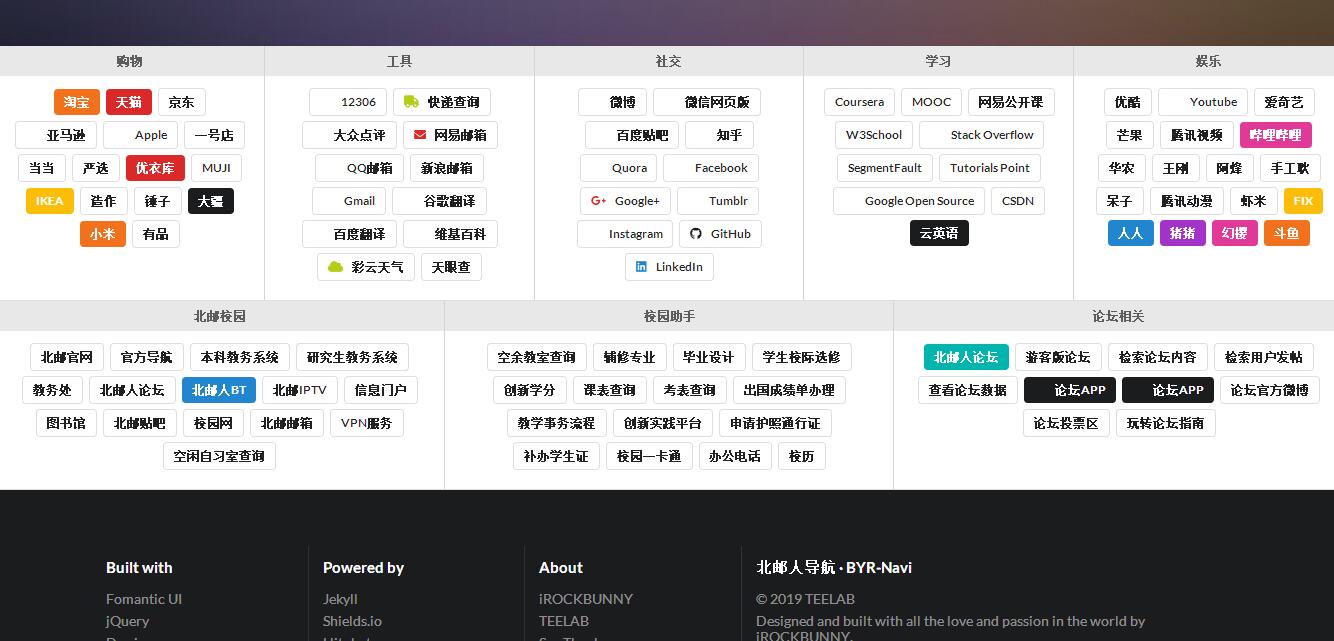Open 腾讯视频

pos(1197,135)
